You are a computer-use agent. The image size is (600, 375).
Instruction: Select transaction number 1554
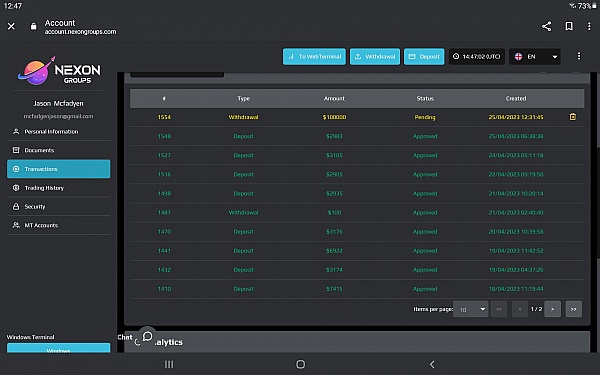[164, 117]
